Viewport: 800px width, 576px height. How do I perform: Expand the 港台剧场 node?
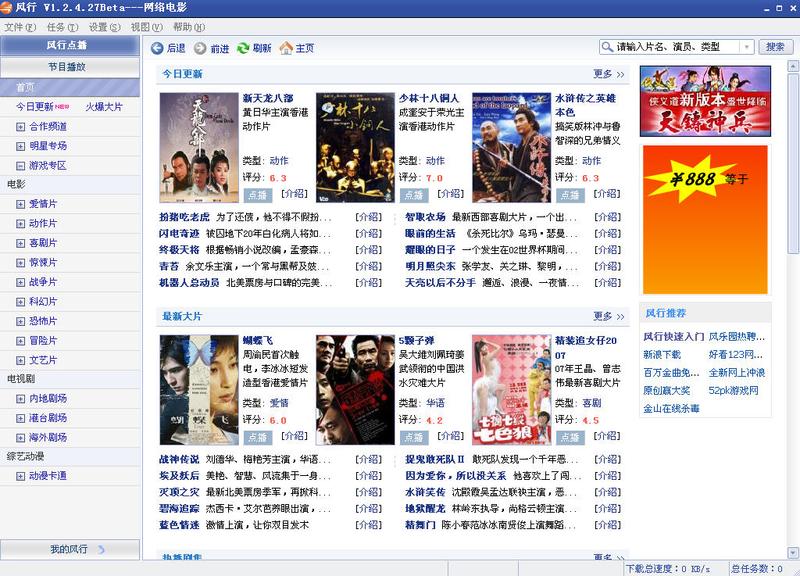pos(20,418)
